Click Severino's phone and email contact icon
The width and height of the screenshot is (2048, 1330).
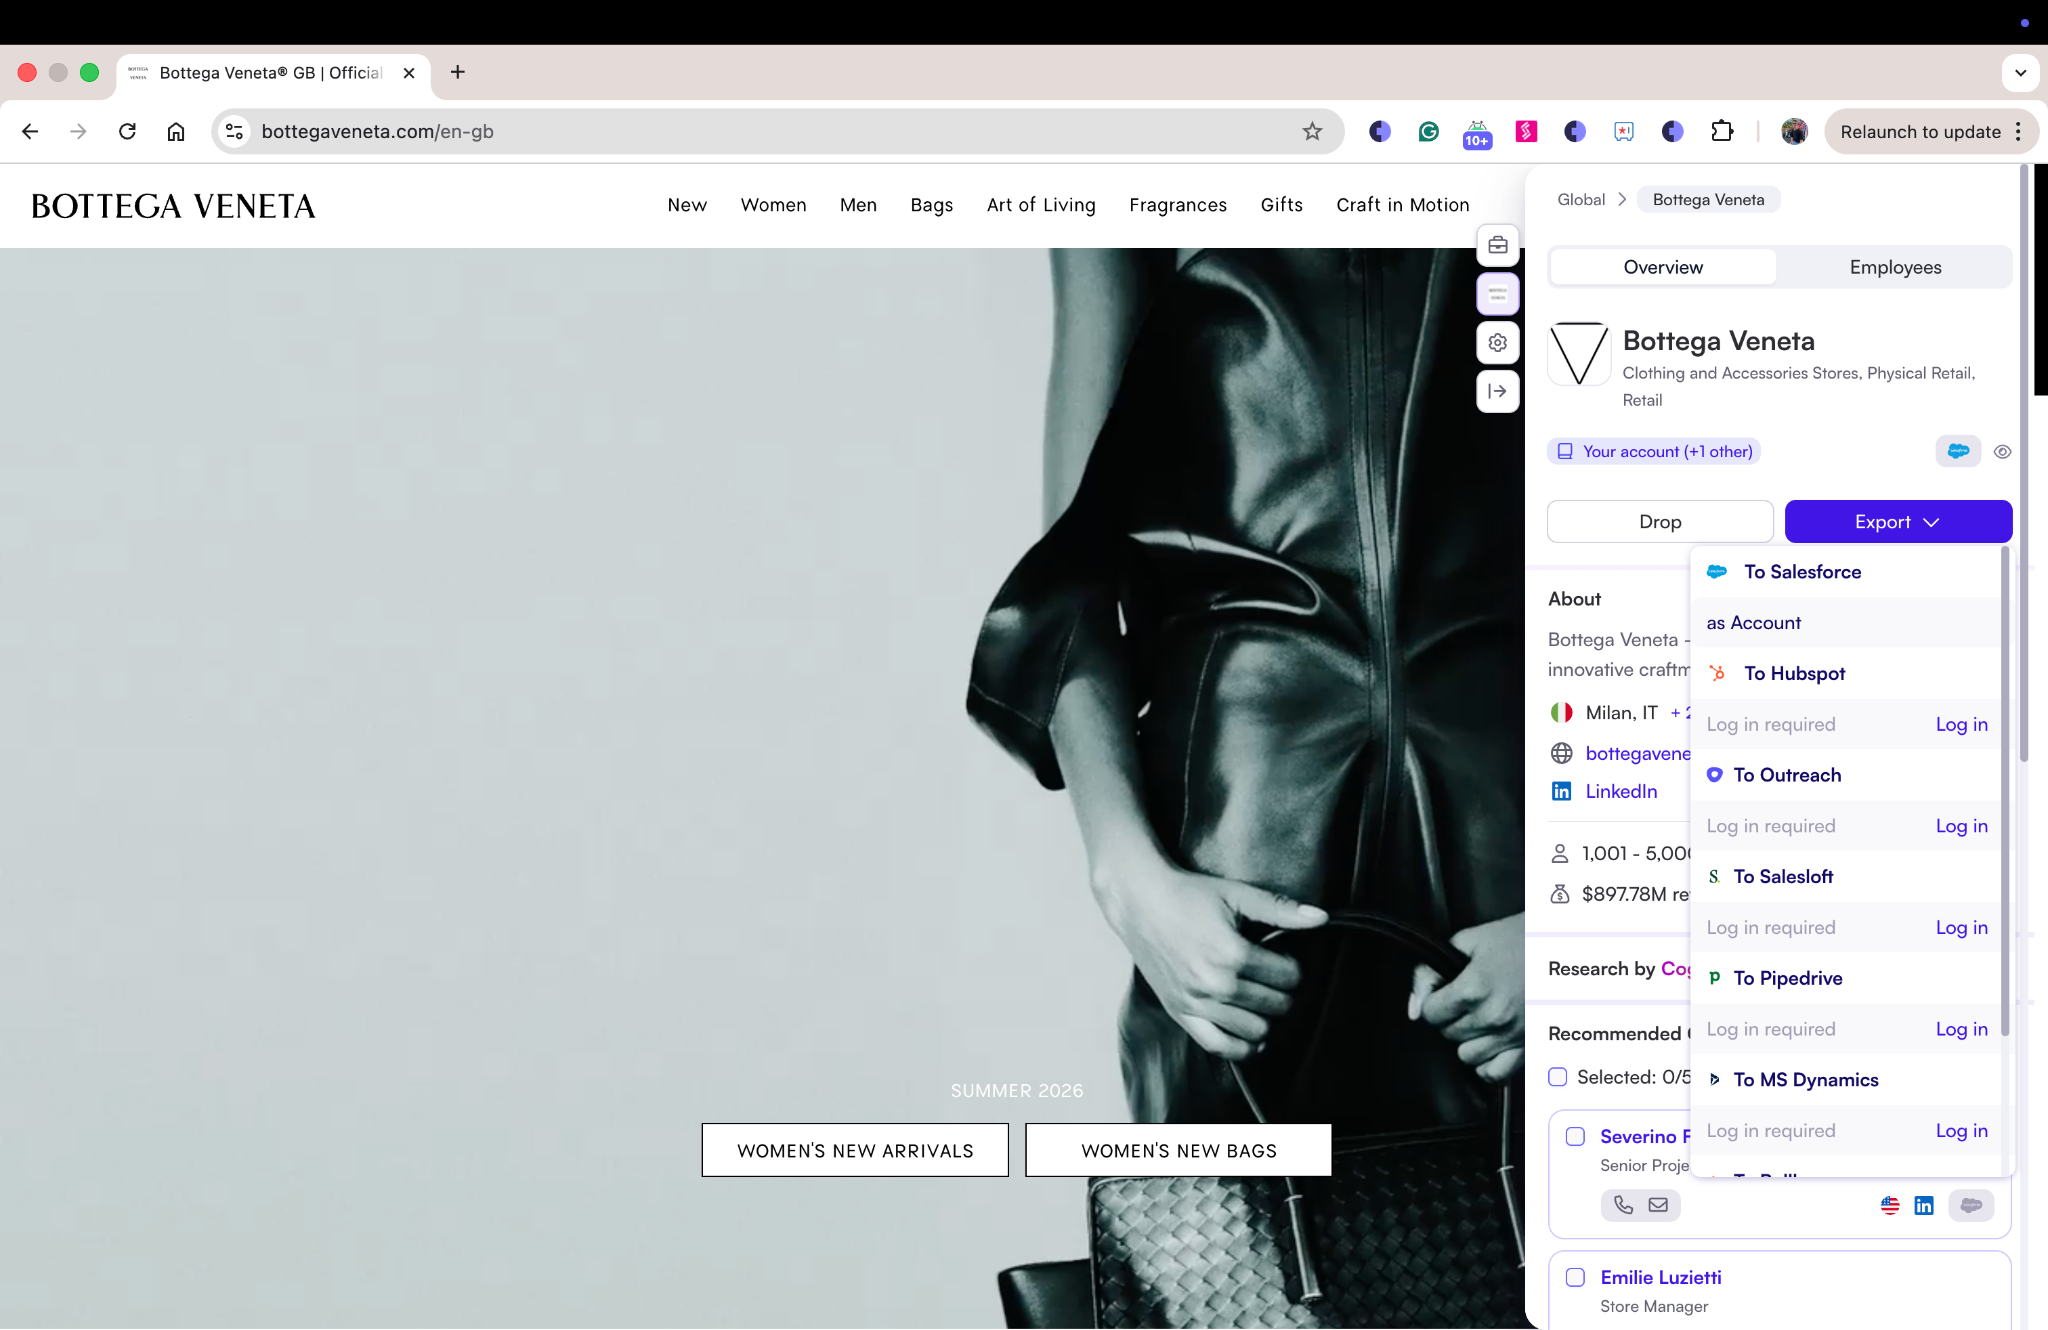(1640, 1205)
